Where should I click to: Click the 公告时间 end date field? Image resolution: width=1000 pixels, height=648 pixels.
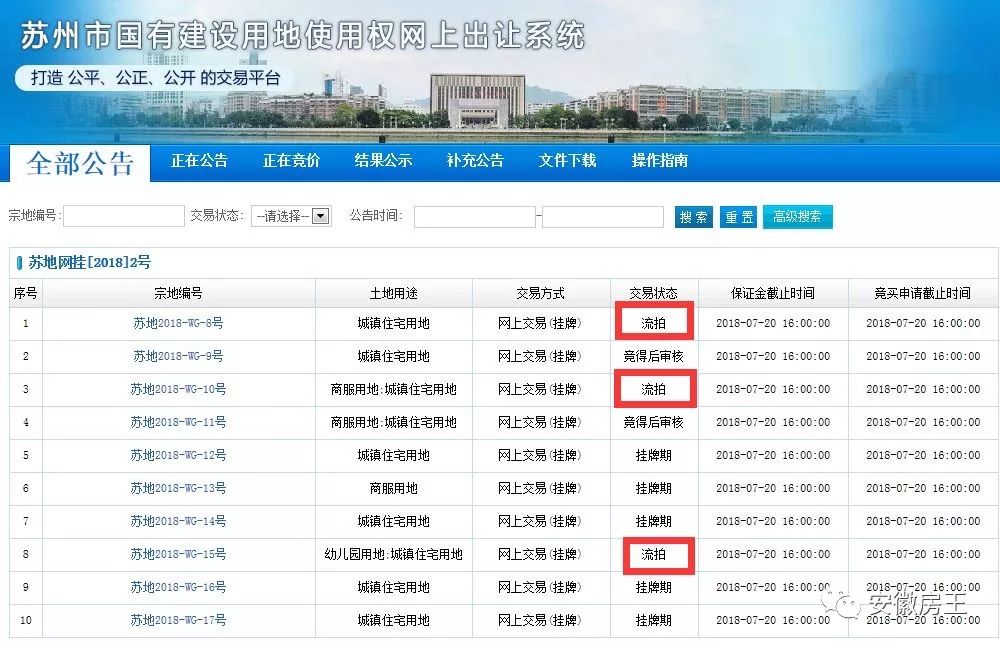[x=603, y=217]
